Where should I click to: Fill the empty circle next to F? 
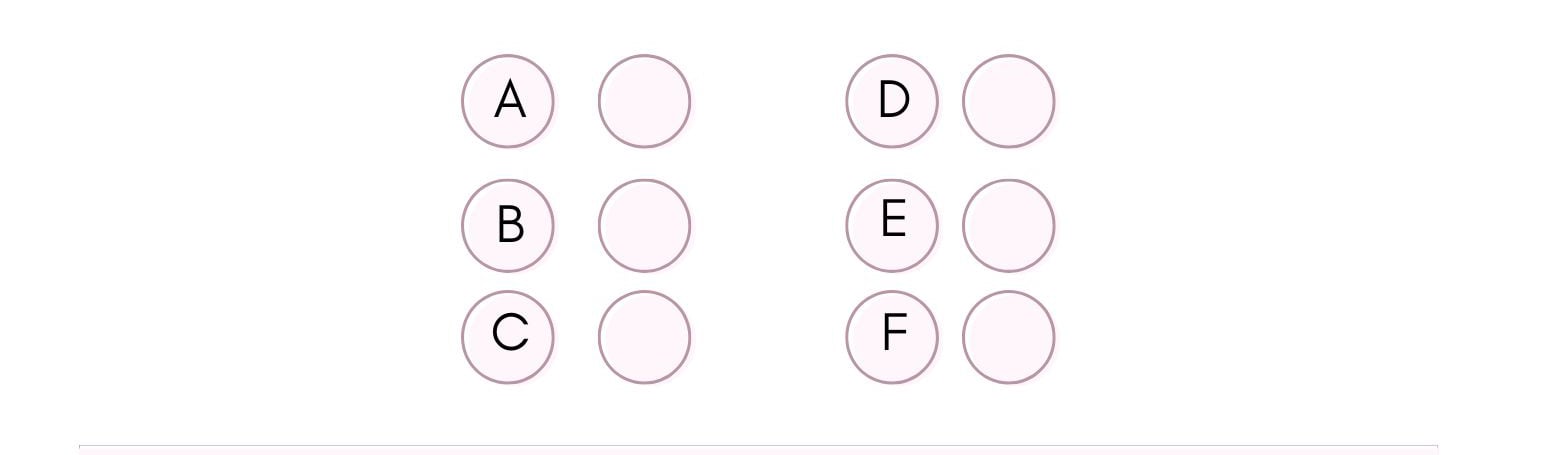(x=1008, y=337)
